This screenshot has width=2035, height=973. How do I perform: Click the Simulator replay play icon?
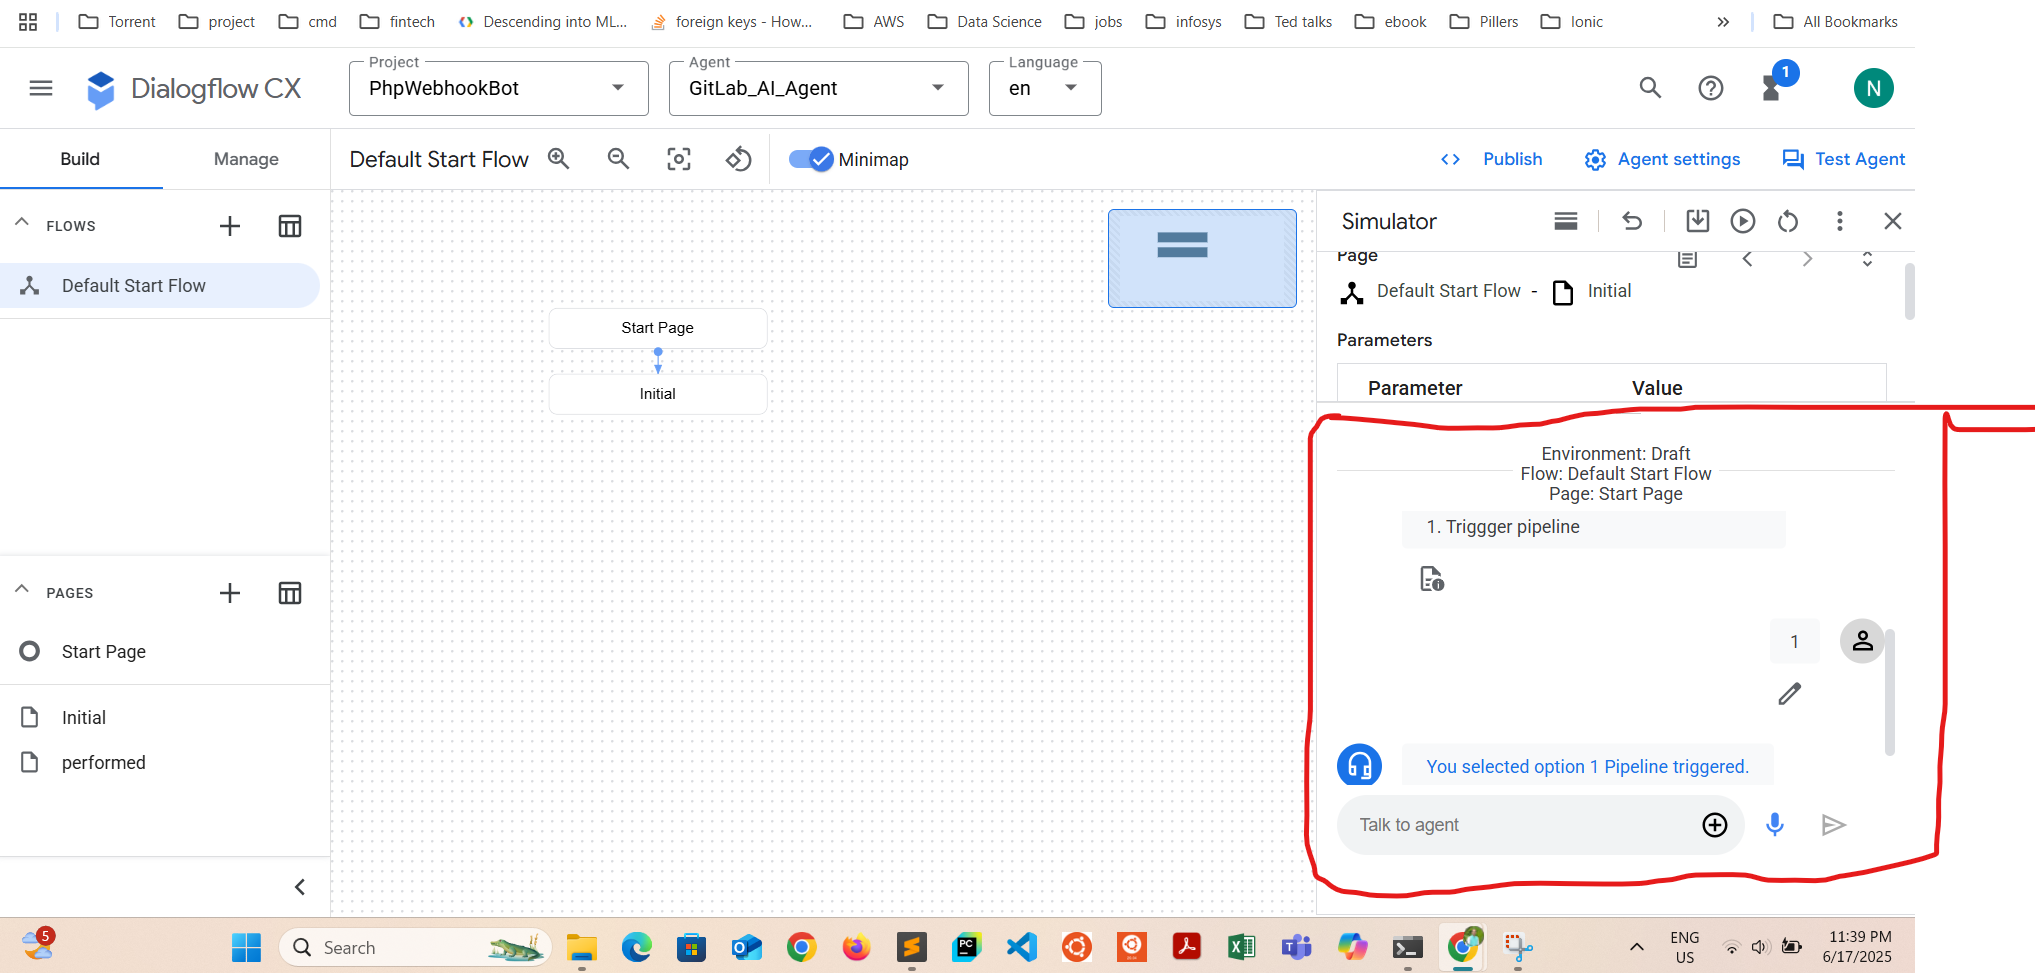tap(1743, 221)
